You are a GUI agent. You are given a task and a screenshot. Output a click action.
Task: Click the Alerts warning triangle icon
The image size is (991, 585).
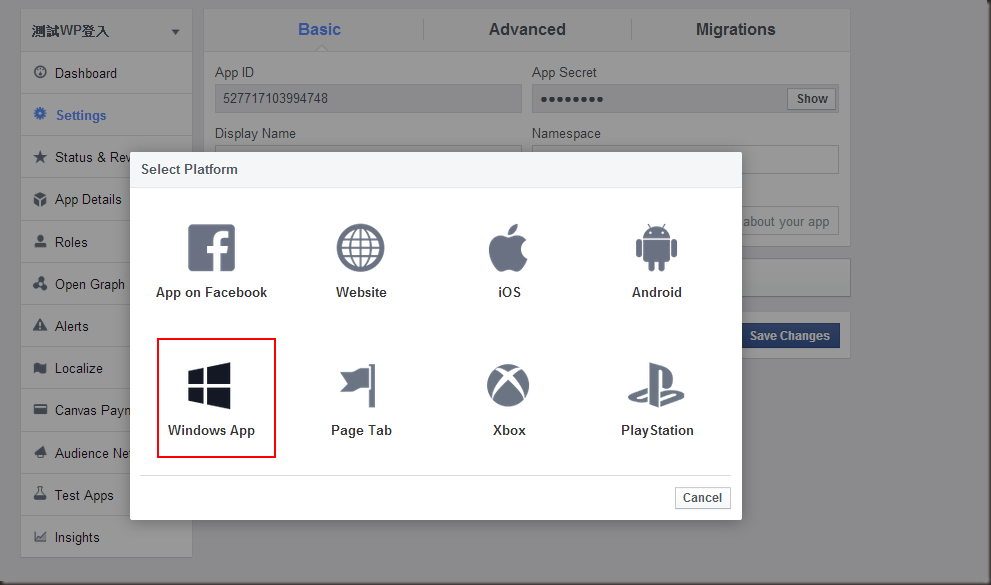point(40,325)
